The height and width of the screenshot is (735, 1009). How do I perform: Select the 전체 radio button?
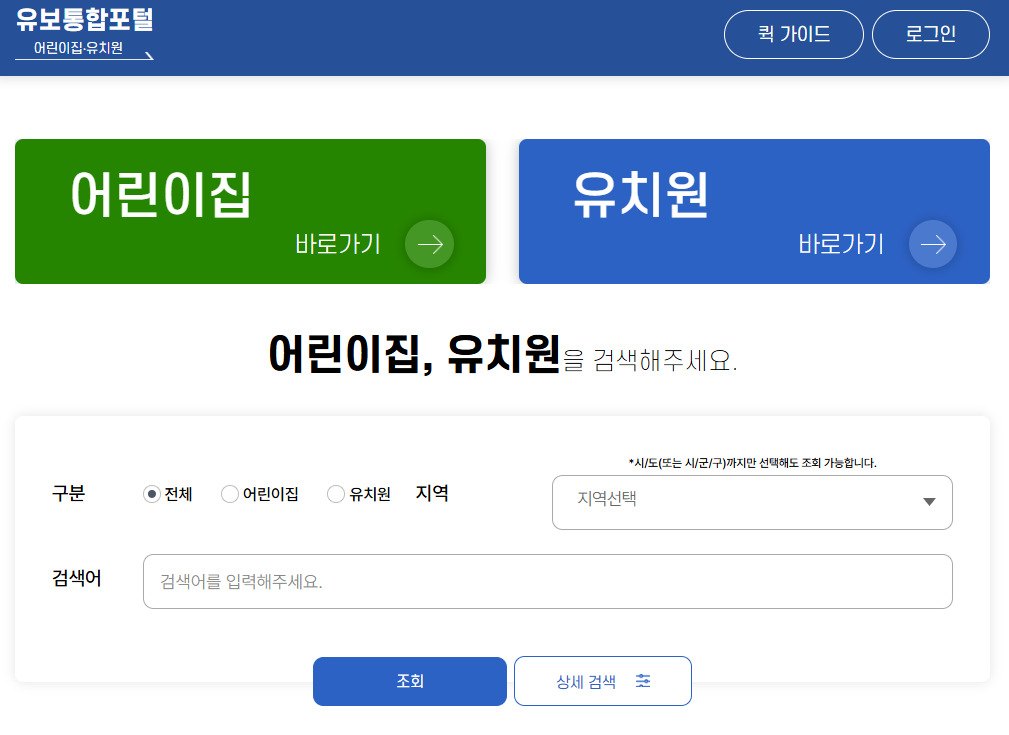[x=151, y=494]
